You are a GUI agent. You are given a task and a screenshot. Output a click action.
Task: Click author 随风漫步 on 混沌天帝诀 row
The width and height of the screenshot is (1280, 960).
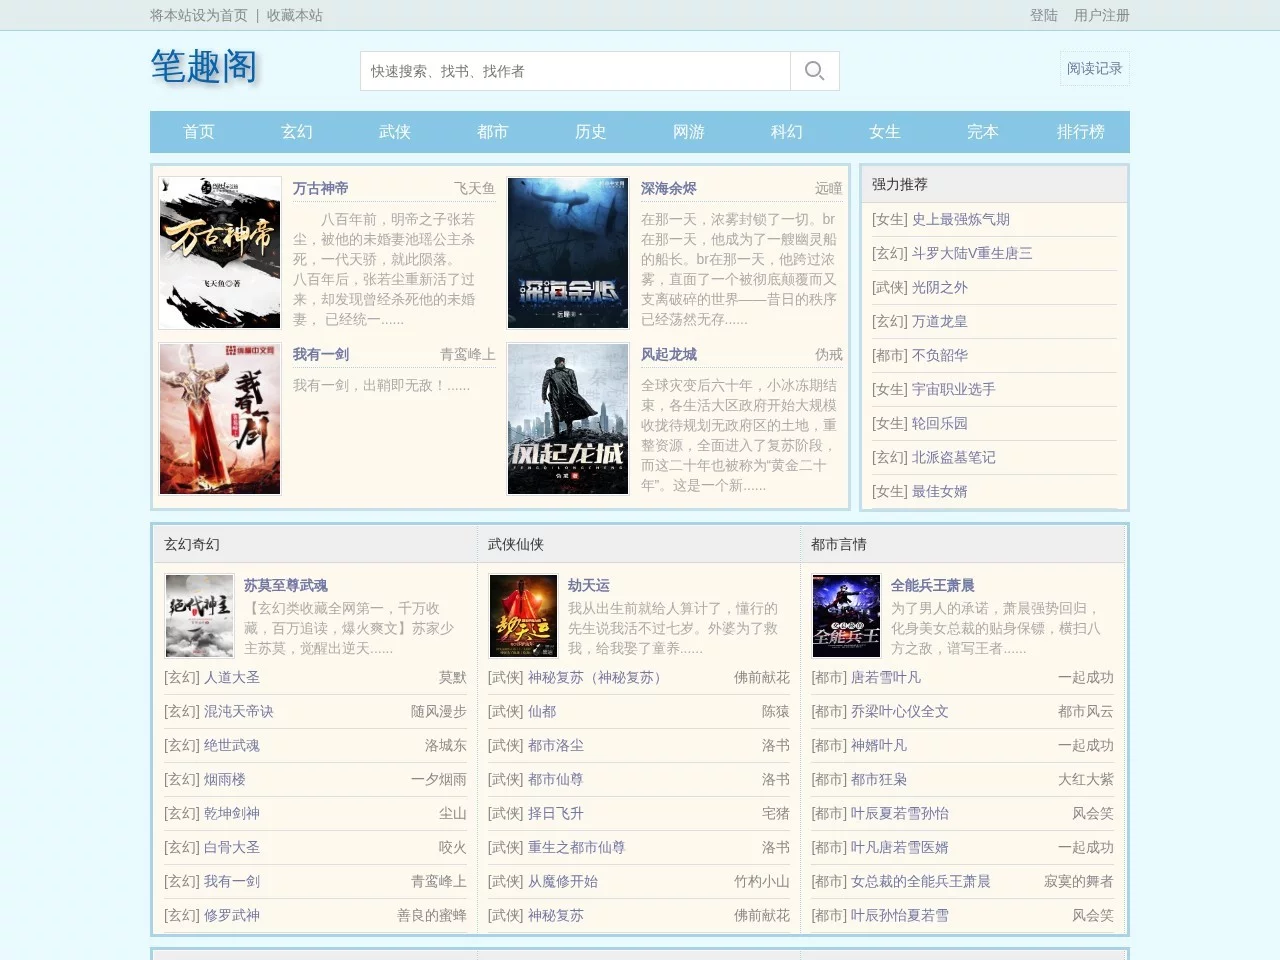(x=439, y=711)
